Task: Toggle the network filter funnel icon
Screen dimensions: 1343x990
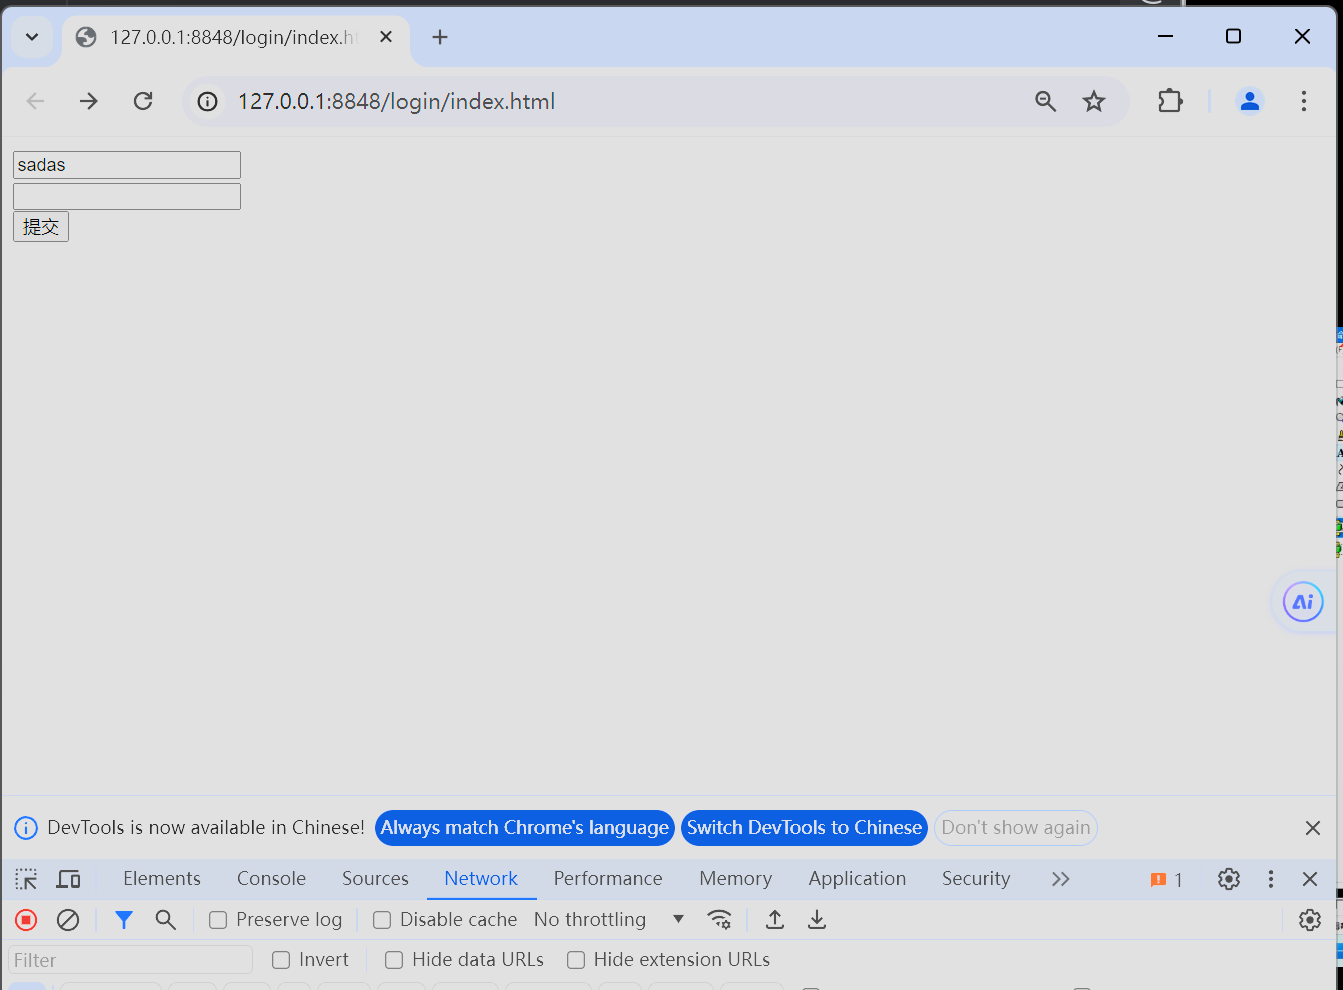Action: click(x=124, y=920)
